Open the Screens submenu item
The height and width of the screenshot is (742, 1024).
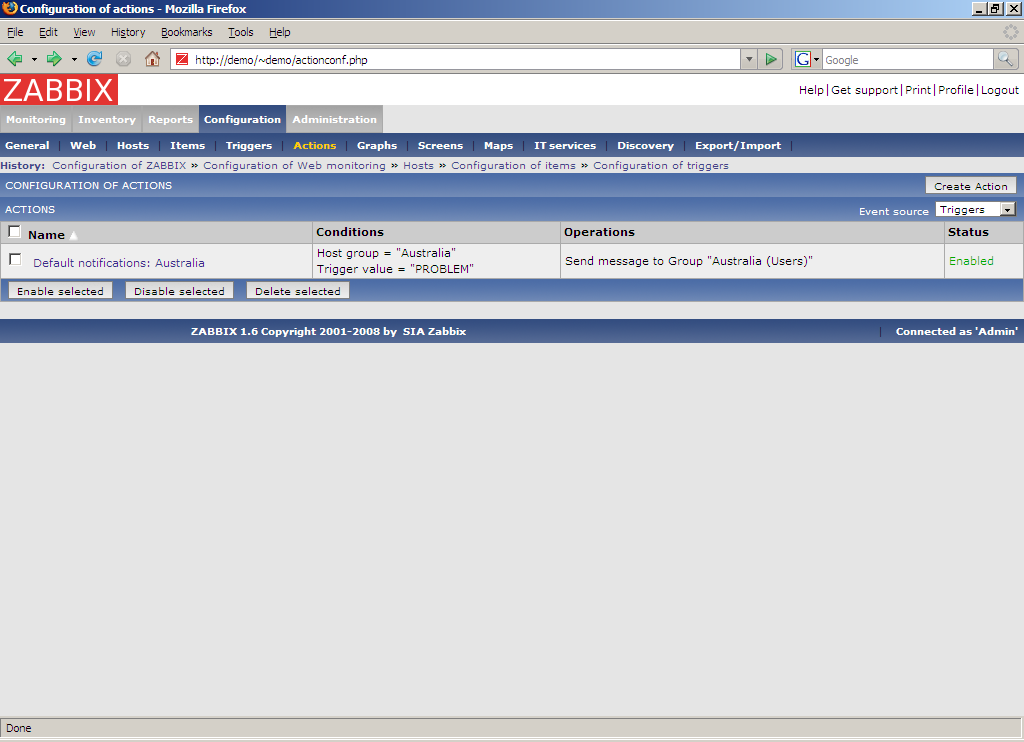click(x=440, y=146)
